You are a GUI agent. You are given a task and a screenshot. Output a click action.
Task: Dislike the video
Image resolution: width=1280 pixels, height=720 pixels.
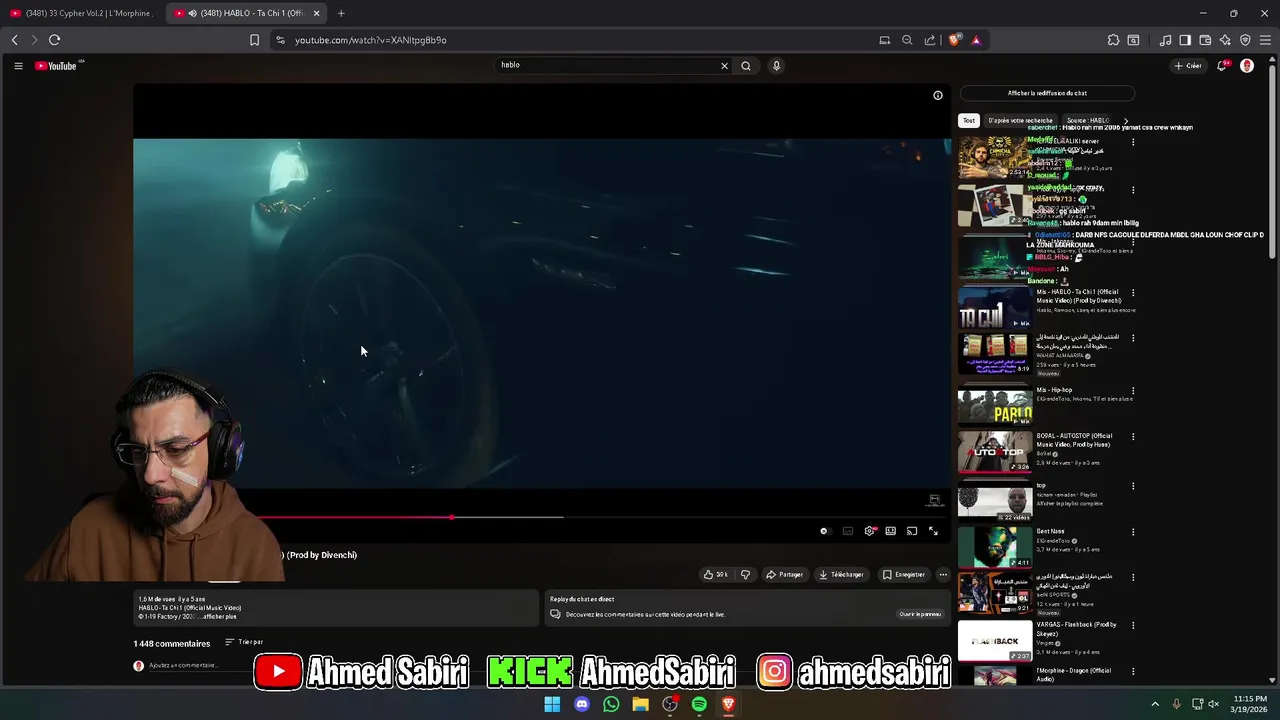pyautogui.click(x=745, y=575)
